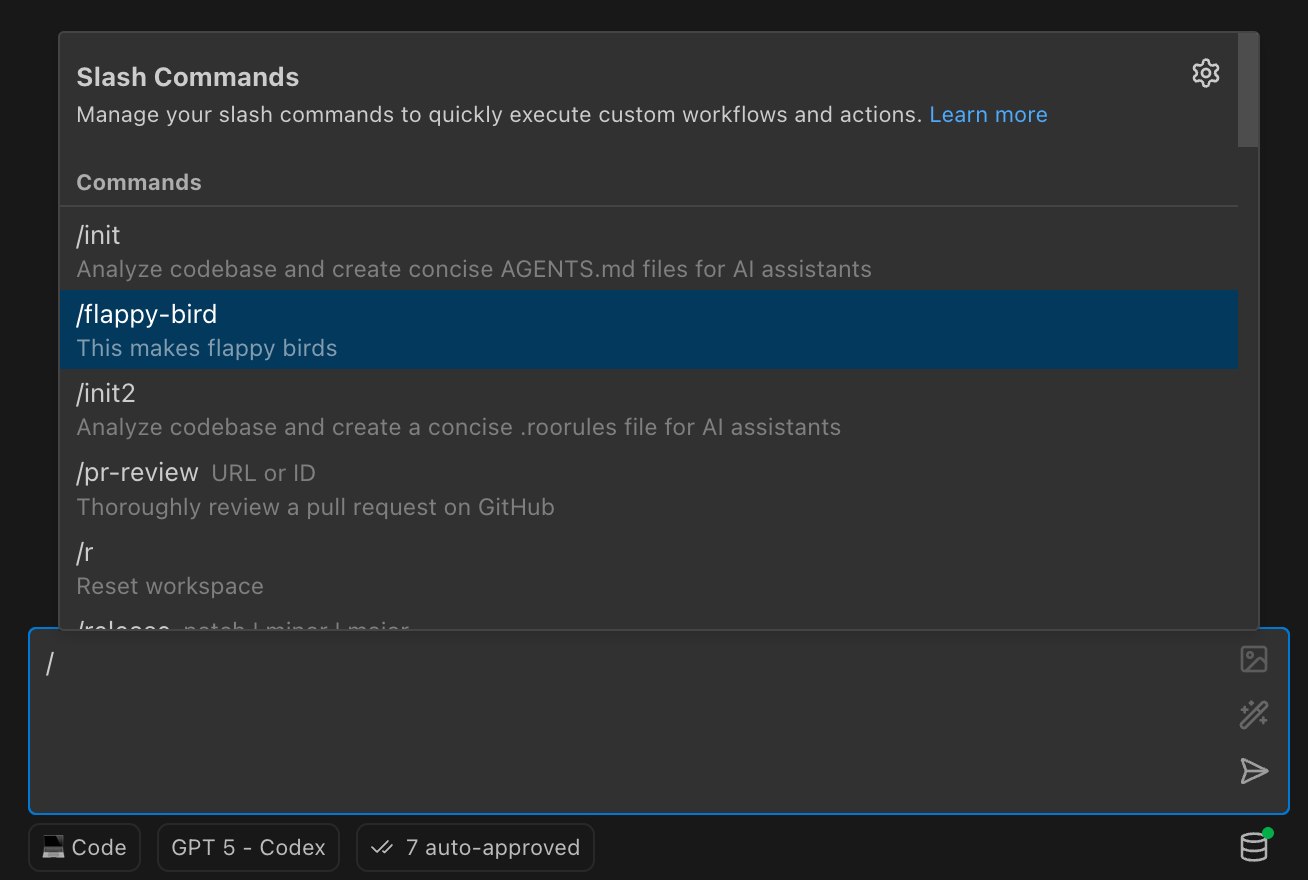
Task: Open the GPT 5 - Codex model picker
Action: (248, 847)
